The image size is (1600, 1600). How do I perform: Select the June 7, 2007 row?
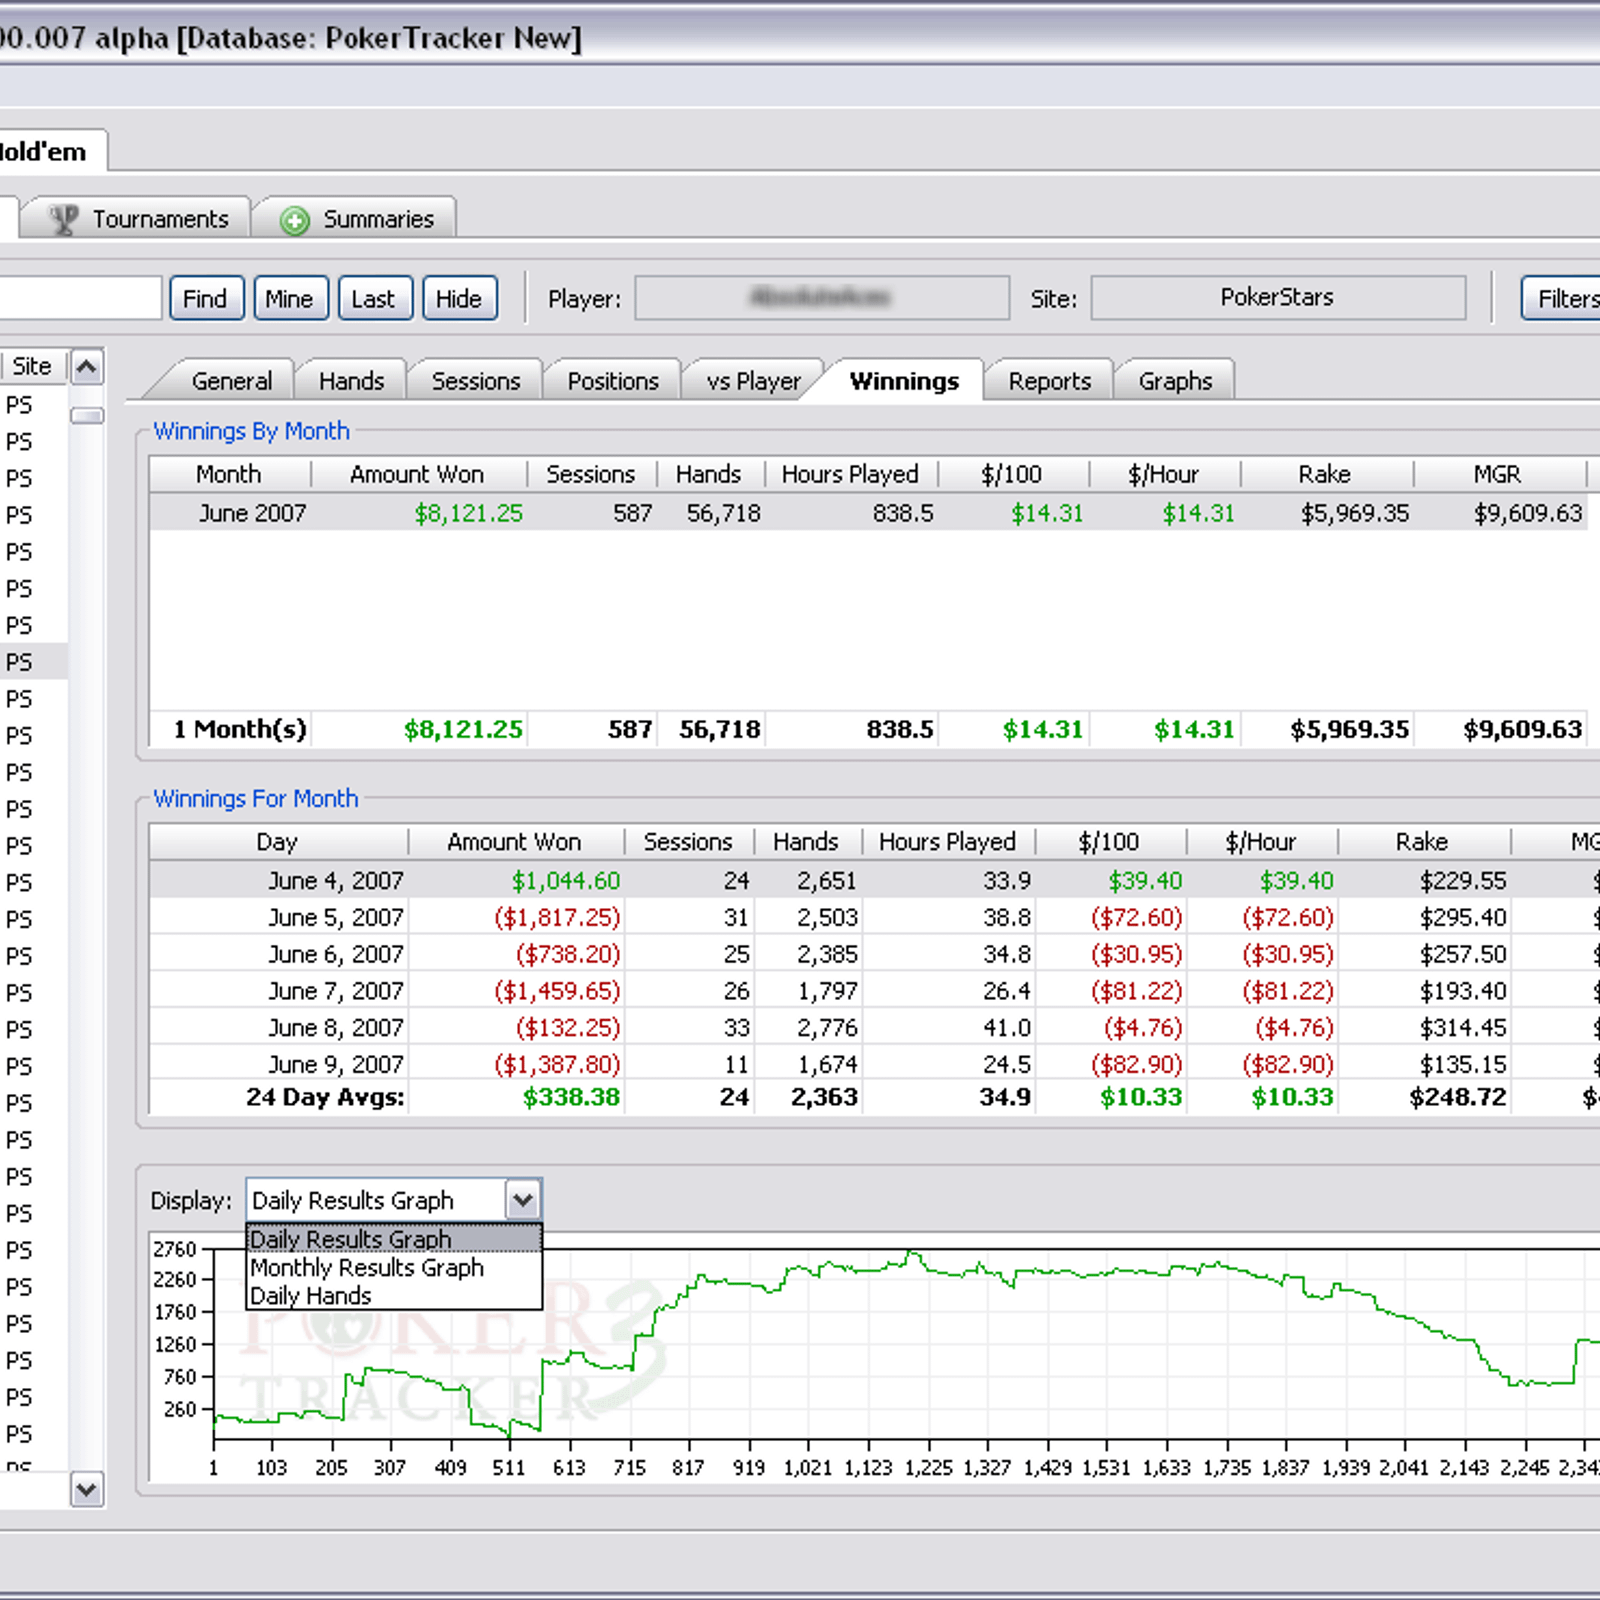pyautogui.click(x=875, y=991)
